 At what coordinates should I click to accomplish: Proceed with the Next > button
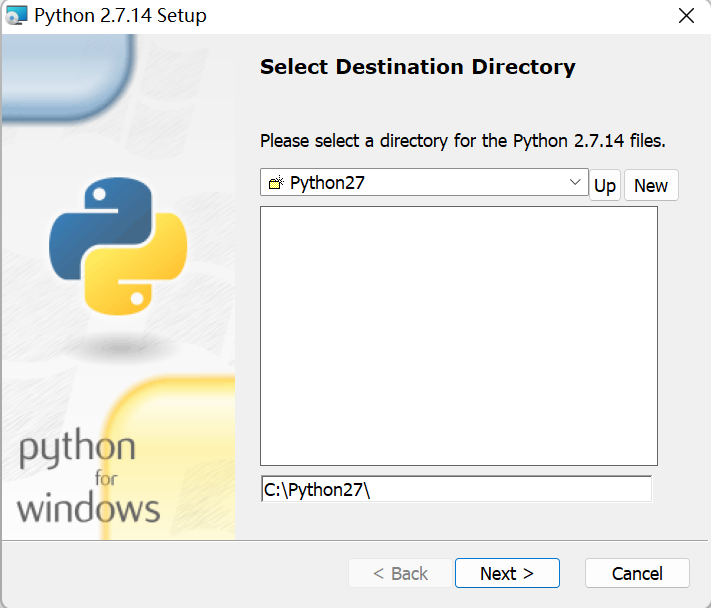click(507, 573)
